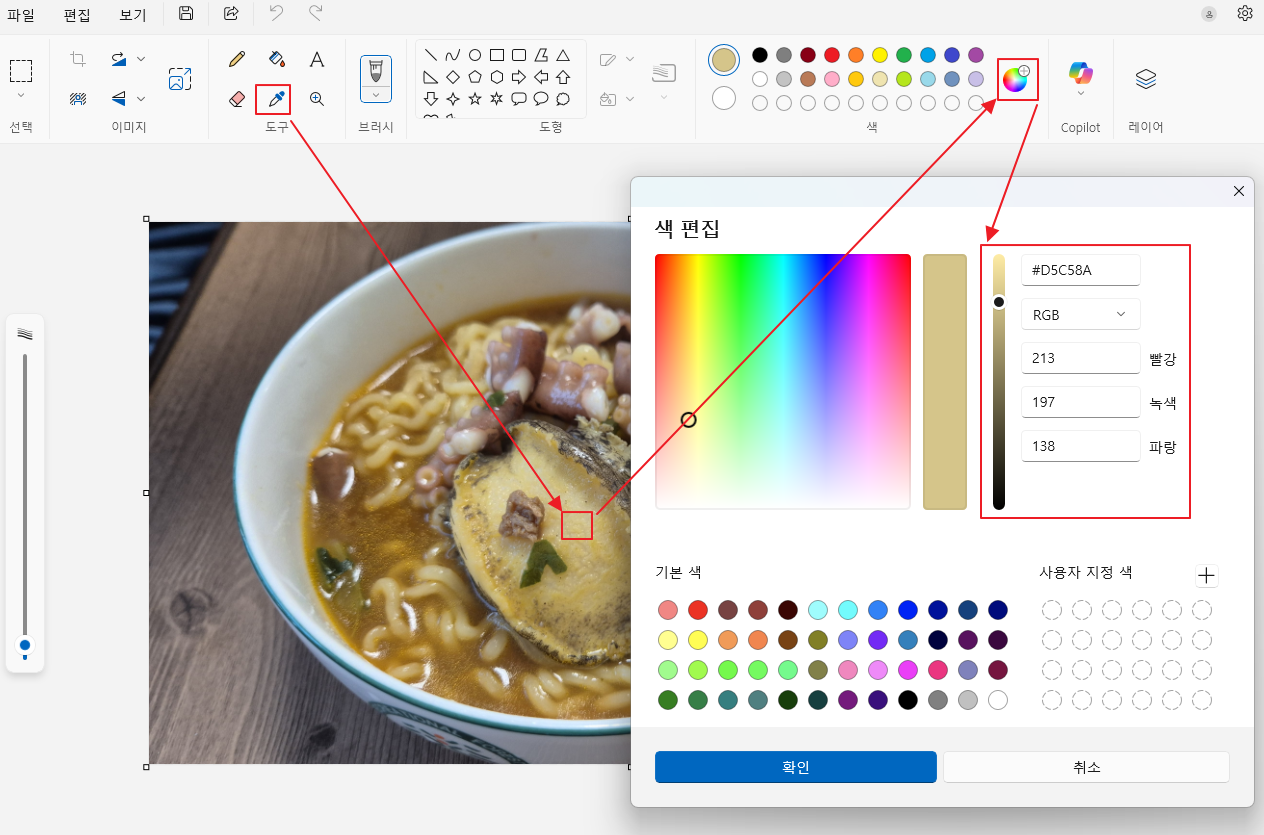Expand the Brushes dropdown arrow
Screen dimensions: 1264x835
[x=376, y=95]
